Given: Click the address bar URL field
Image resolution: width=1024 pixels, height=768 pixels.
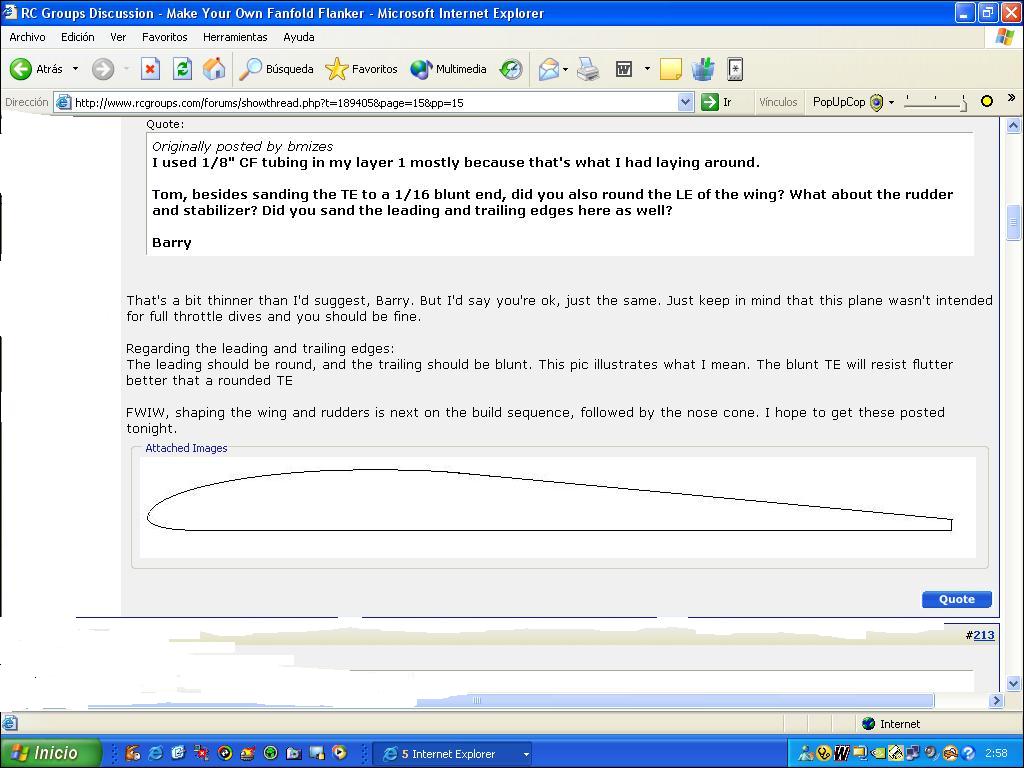Looking at the screenshot, I should [x=370, y=102].
